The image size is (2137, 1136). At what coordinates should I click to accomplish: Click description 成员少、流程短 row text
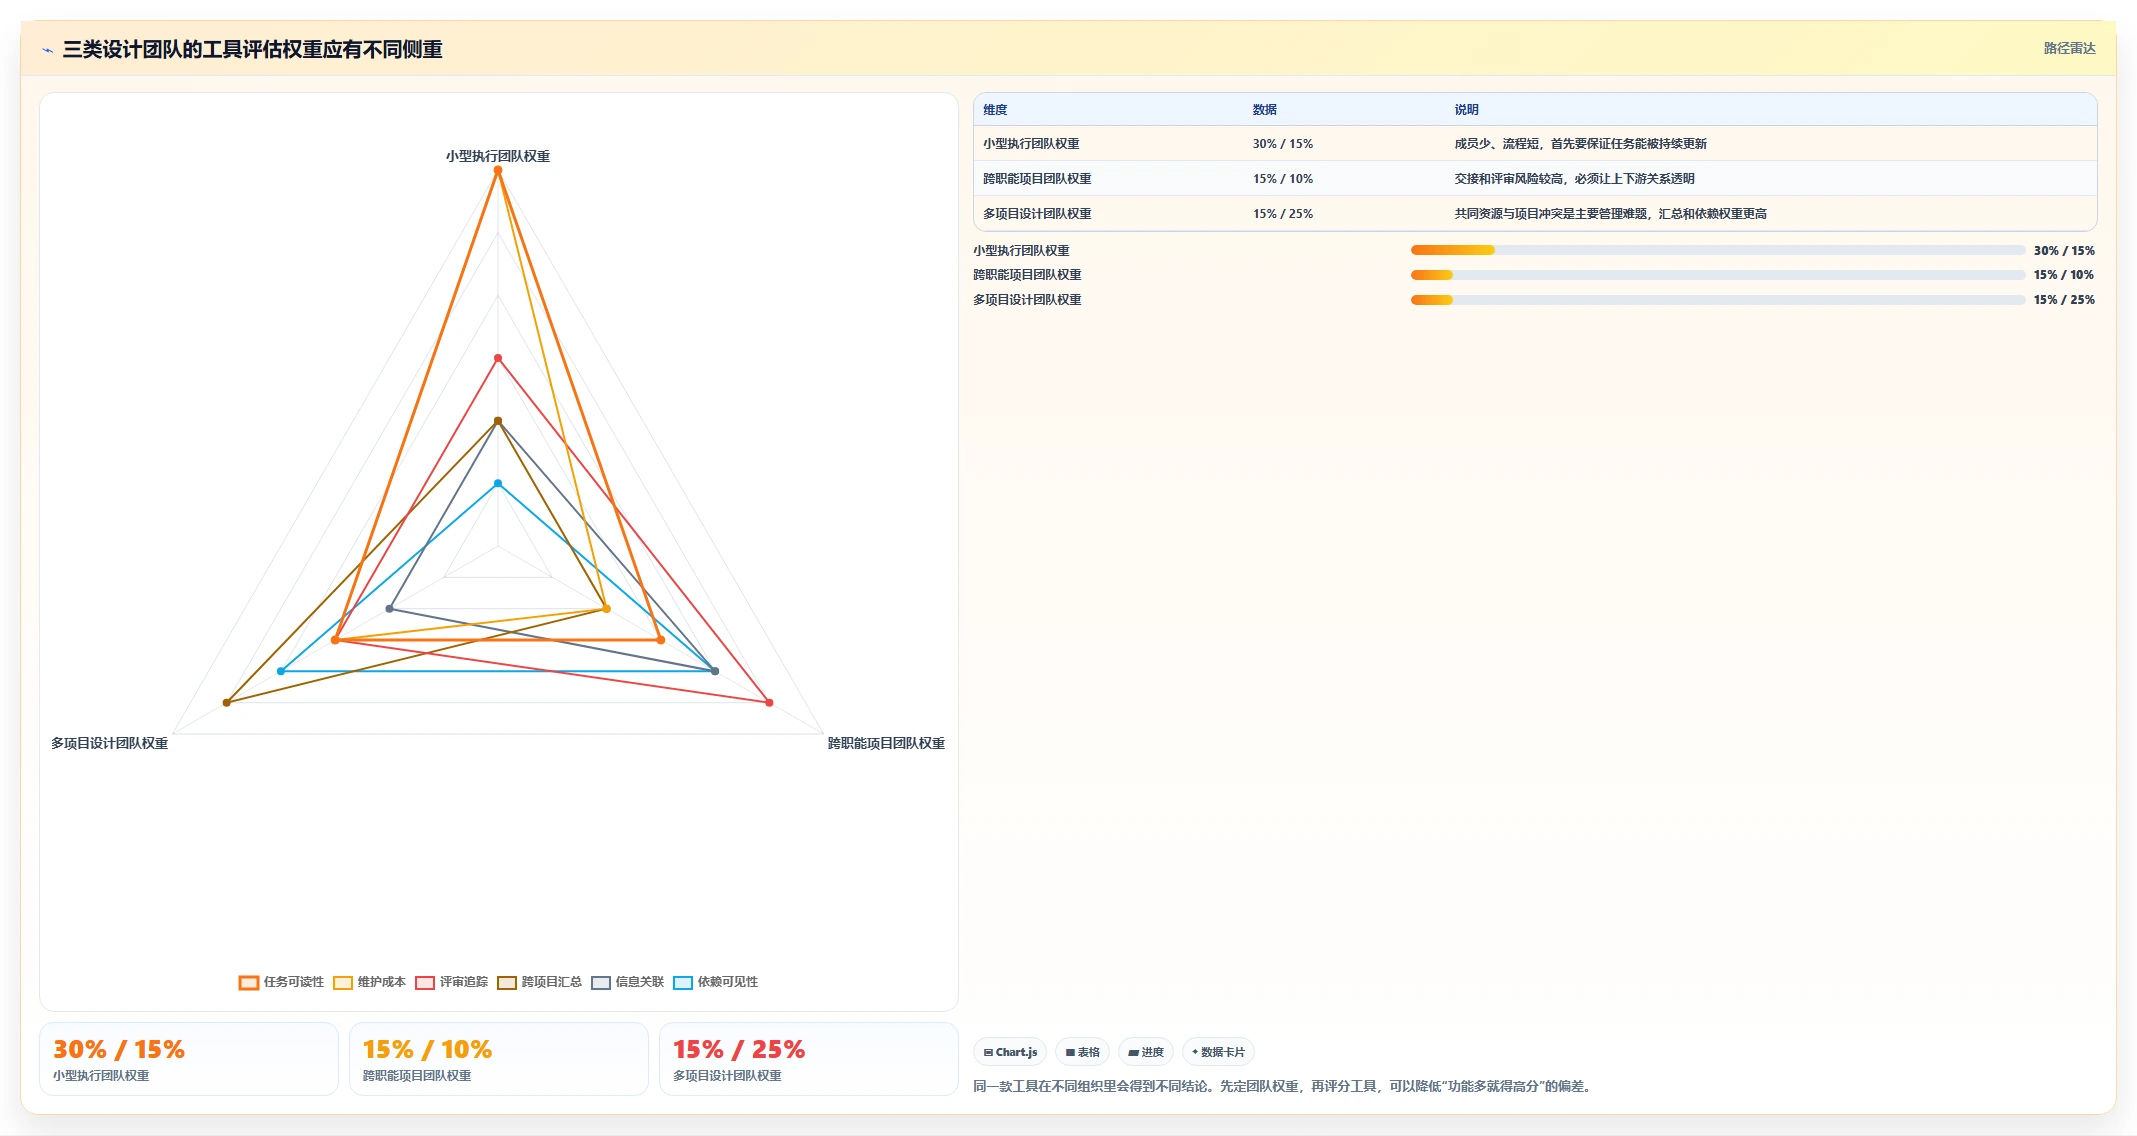(x=1580, y=144)
